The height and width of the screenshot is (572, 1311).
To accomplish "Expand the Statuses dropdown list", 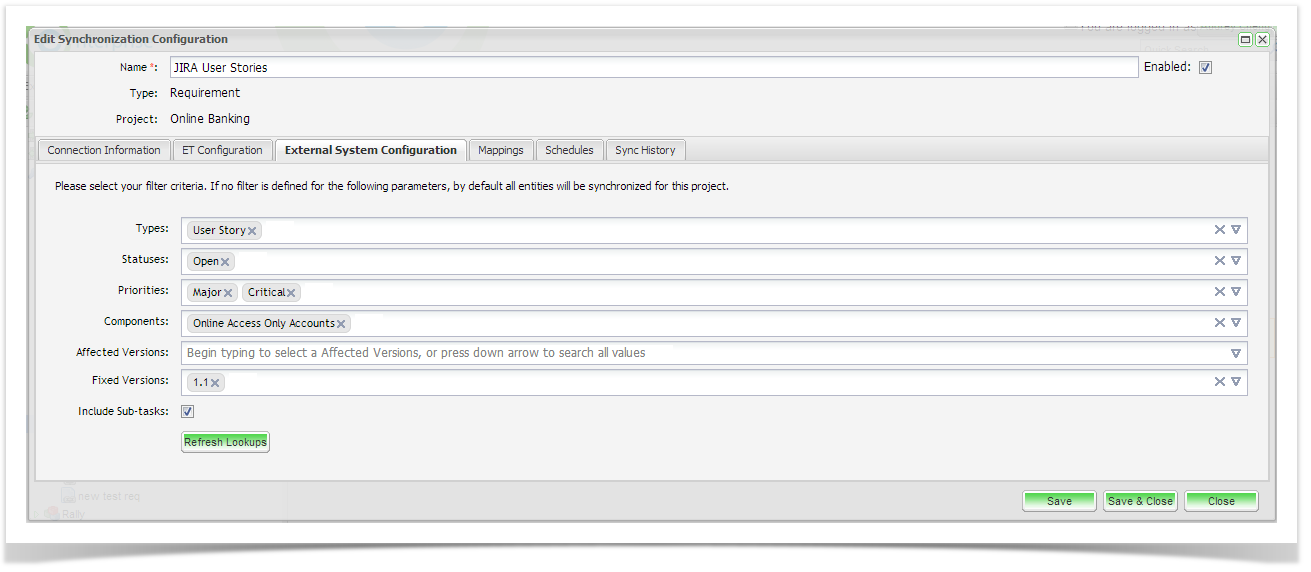I will click(x=1236, y=261).
